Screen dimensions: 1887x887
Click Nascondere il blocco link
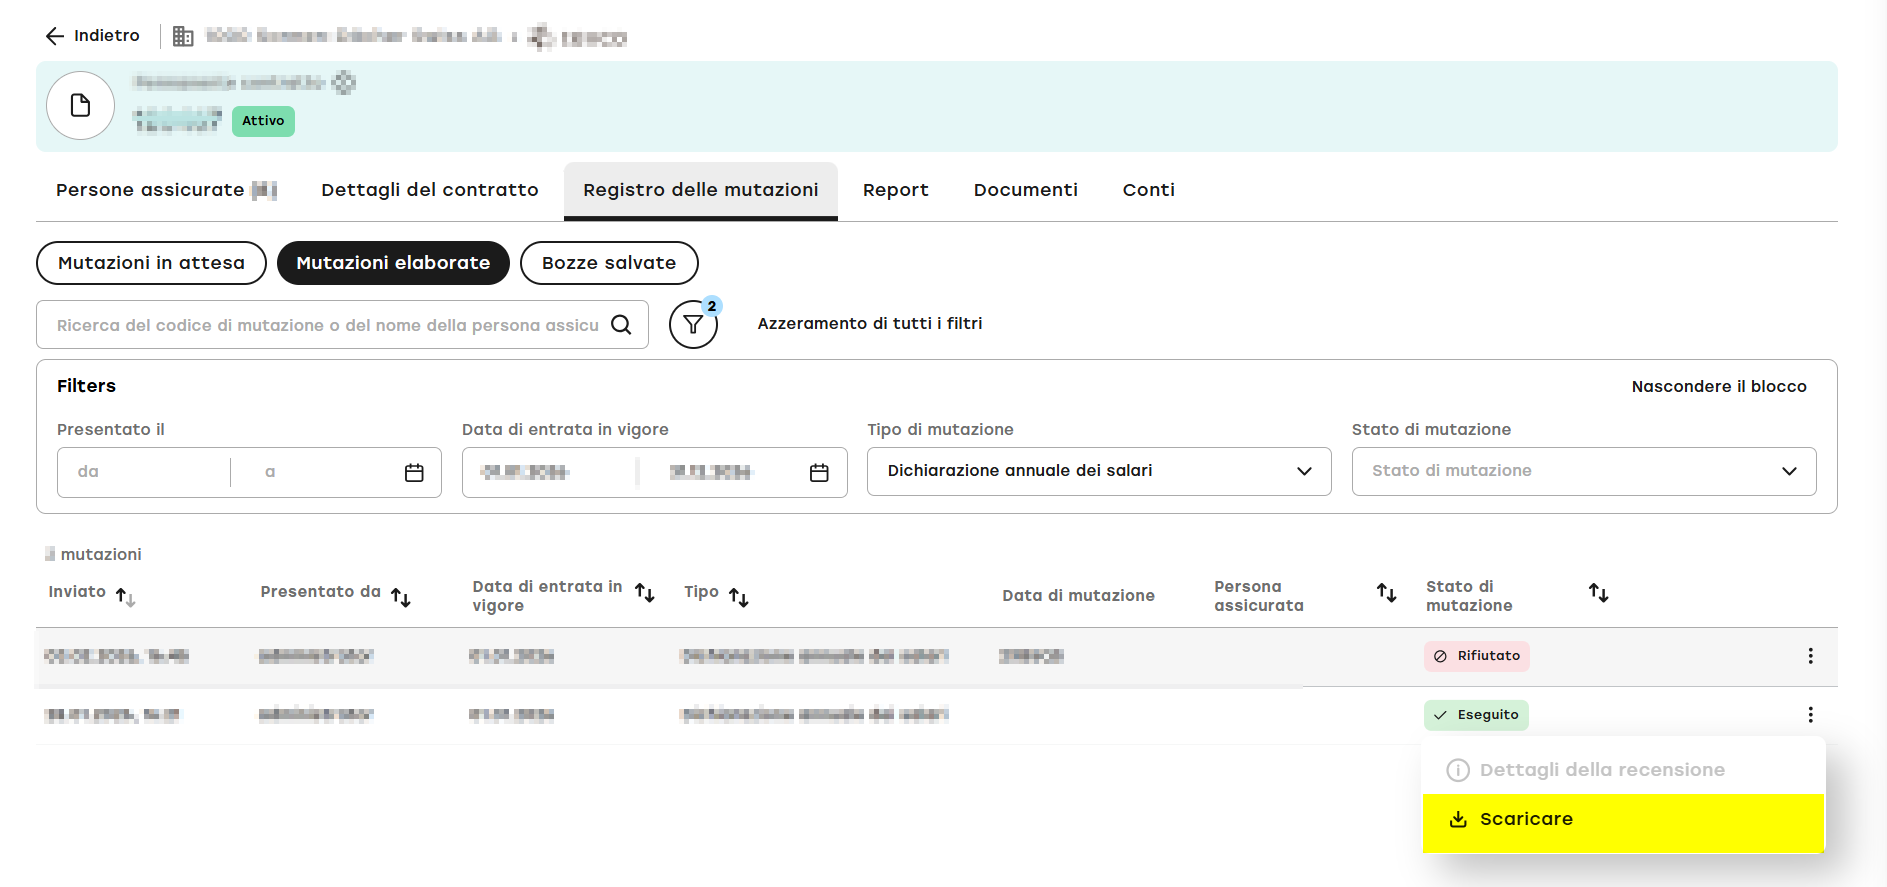pyautogui.click(x=1719, y=387)
